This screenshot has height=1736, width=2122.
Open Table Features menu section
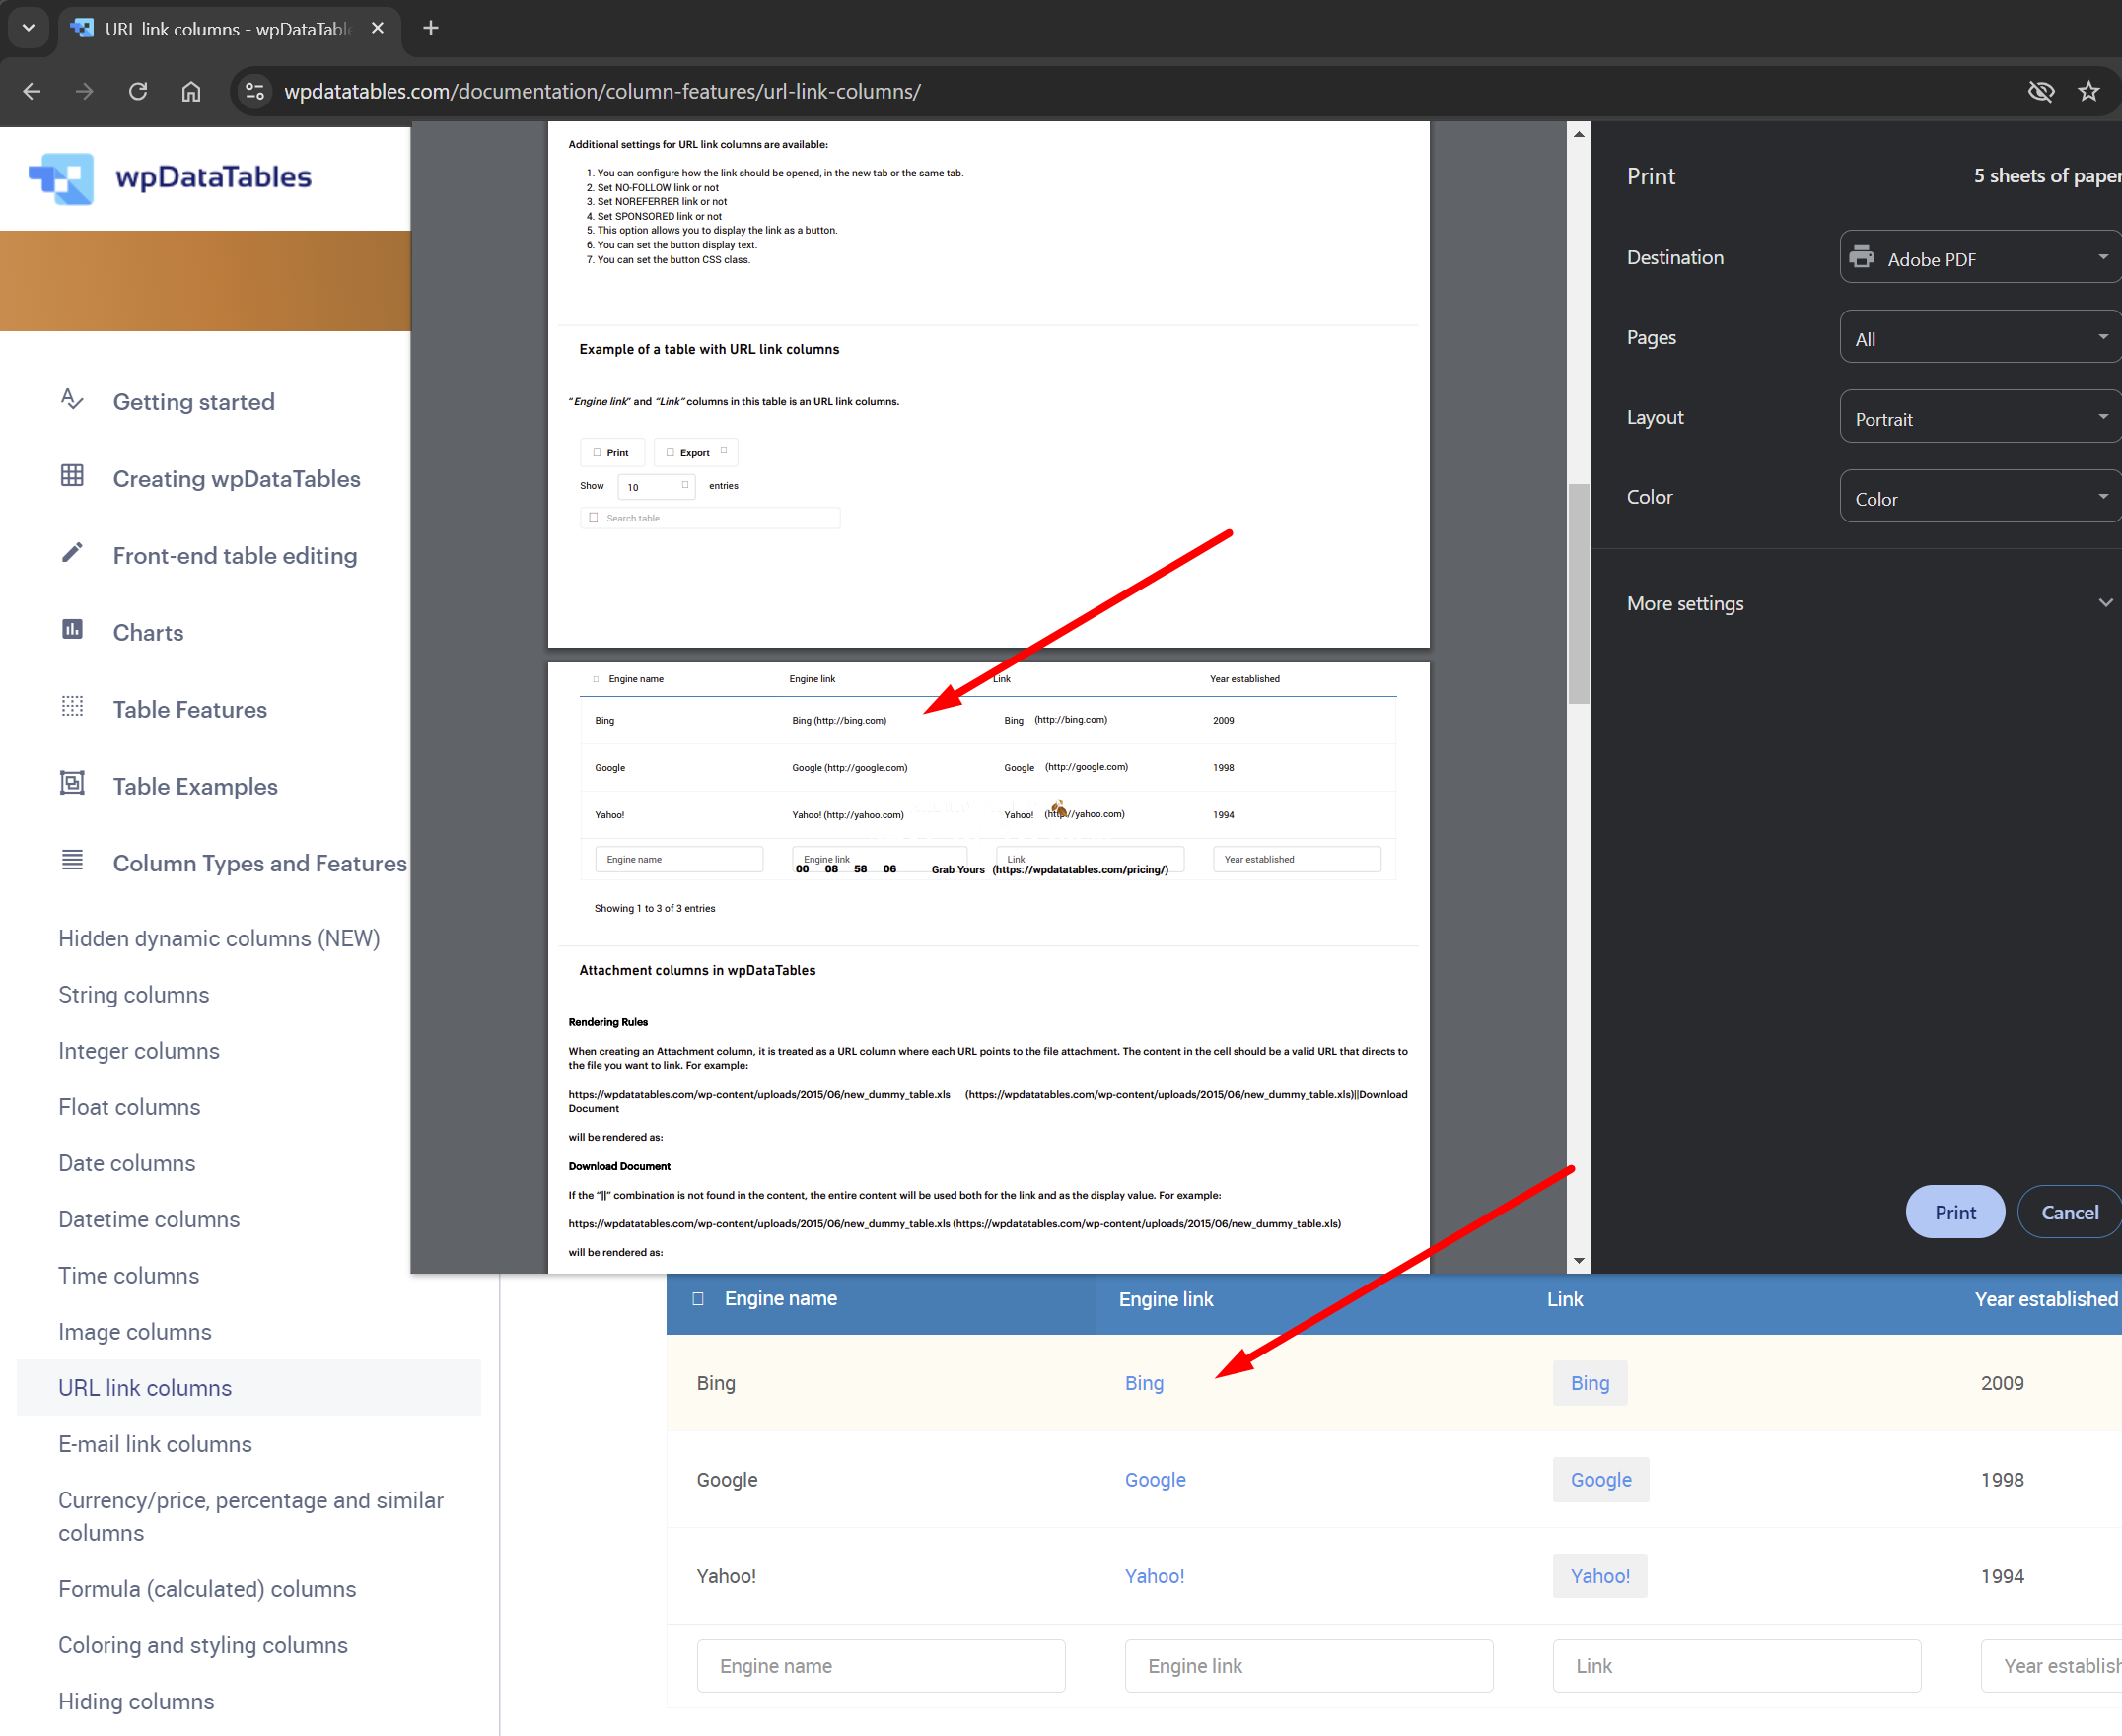pos(190,710)
